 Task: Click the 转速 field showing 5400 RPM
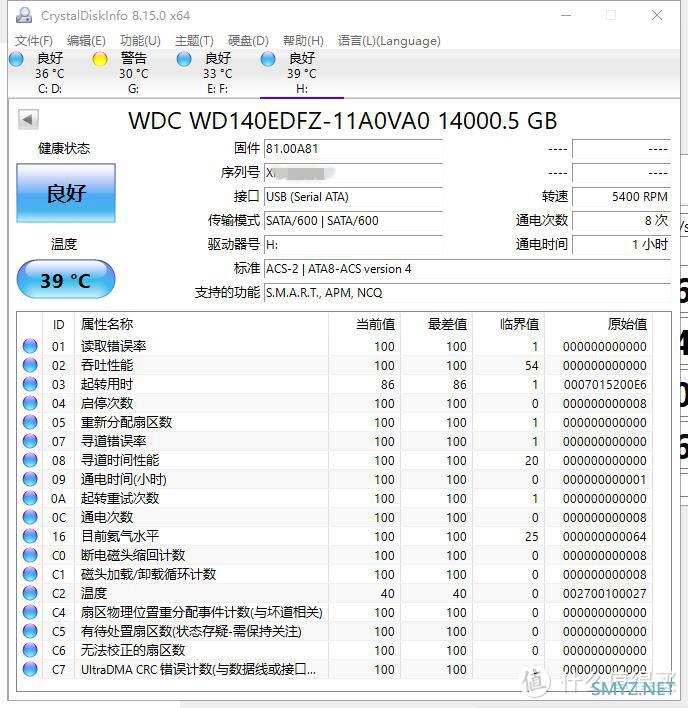coord(622,196)
